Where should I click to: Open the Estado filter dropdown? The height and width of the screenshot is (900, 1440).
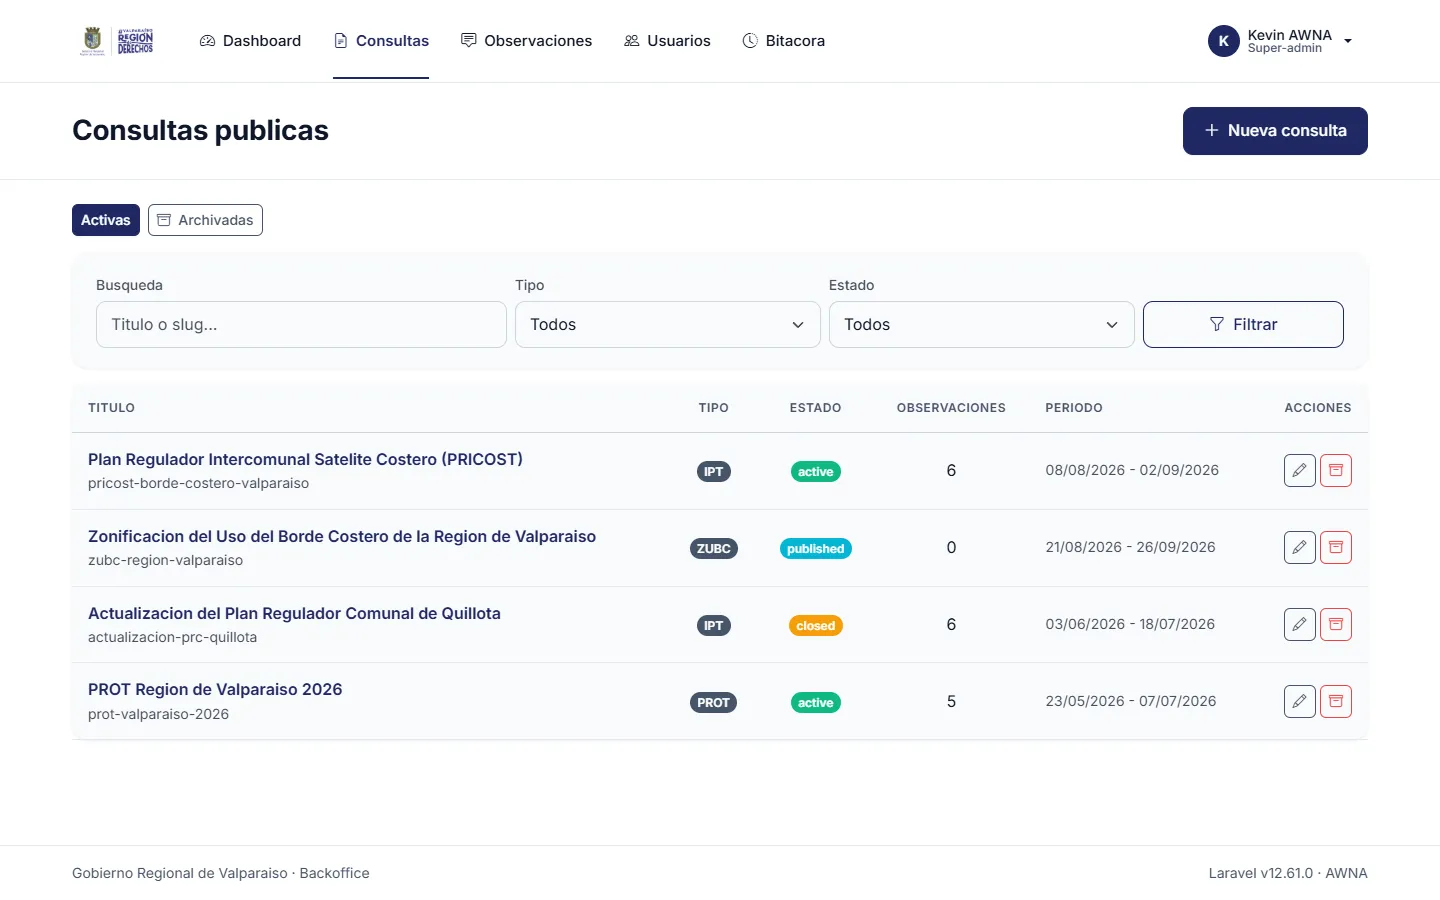[x=982, y=325]
